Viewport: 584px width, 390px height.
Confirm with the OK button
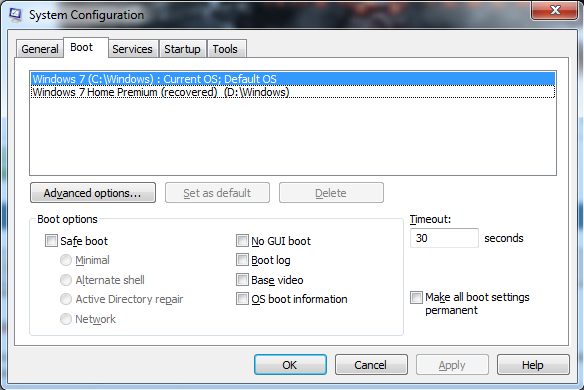point(290,365)
